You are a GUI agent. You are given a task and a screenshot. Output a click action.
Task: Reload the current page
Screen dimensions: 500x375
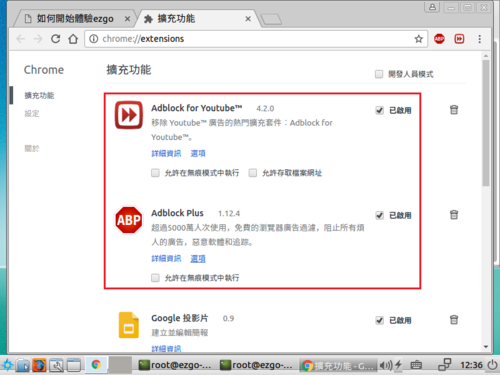(56, 39)
